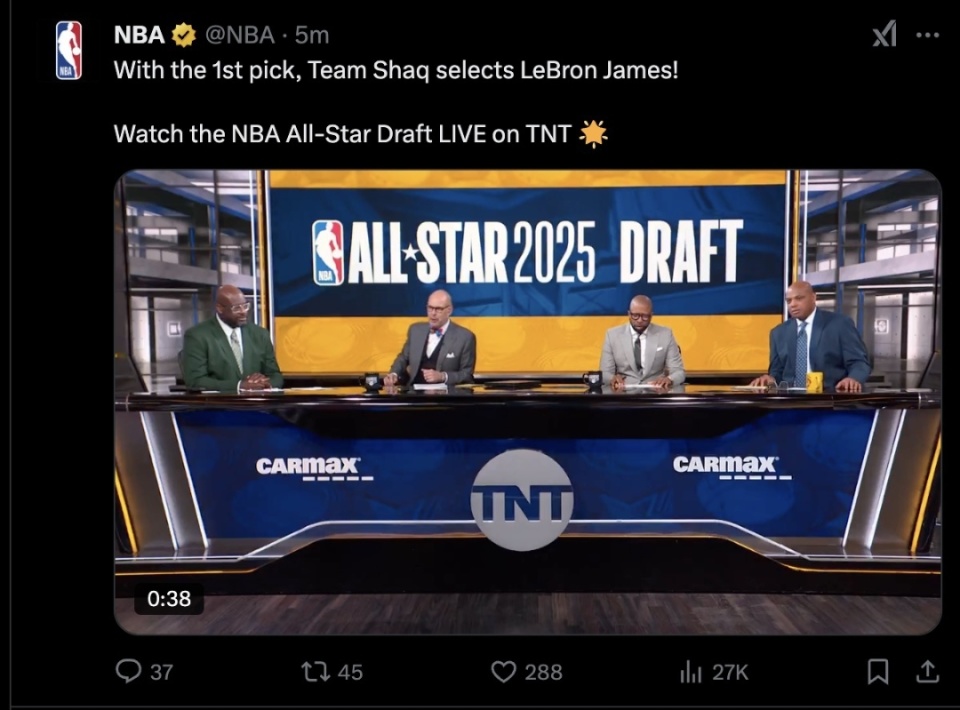Viewport: 960px width, 710px height.
Task: Click the Grok icon on the post
Action: coord(885,34)
